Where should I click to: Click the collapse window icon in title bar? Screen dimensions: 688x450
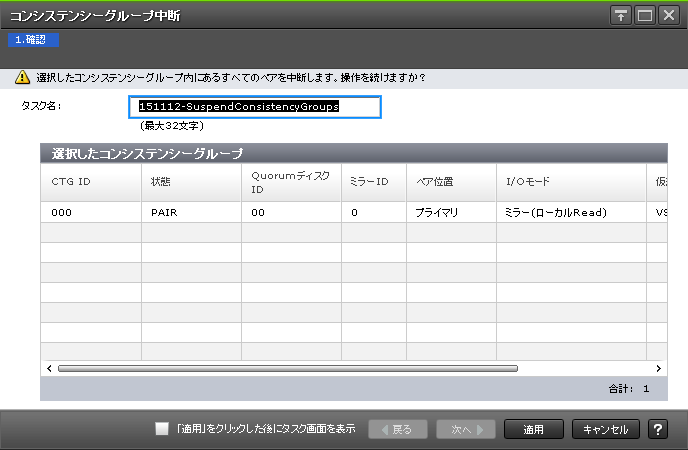point(621,15)
